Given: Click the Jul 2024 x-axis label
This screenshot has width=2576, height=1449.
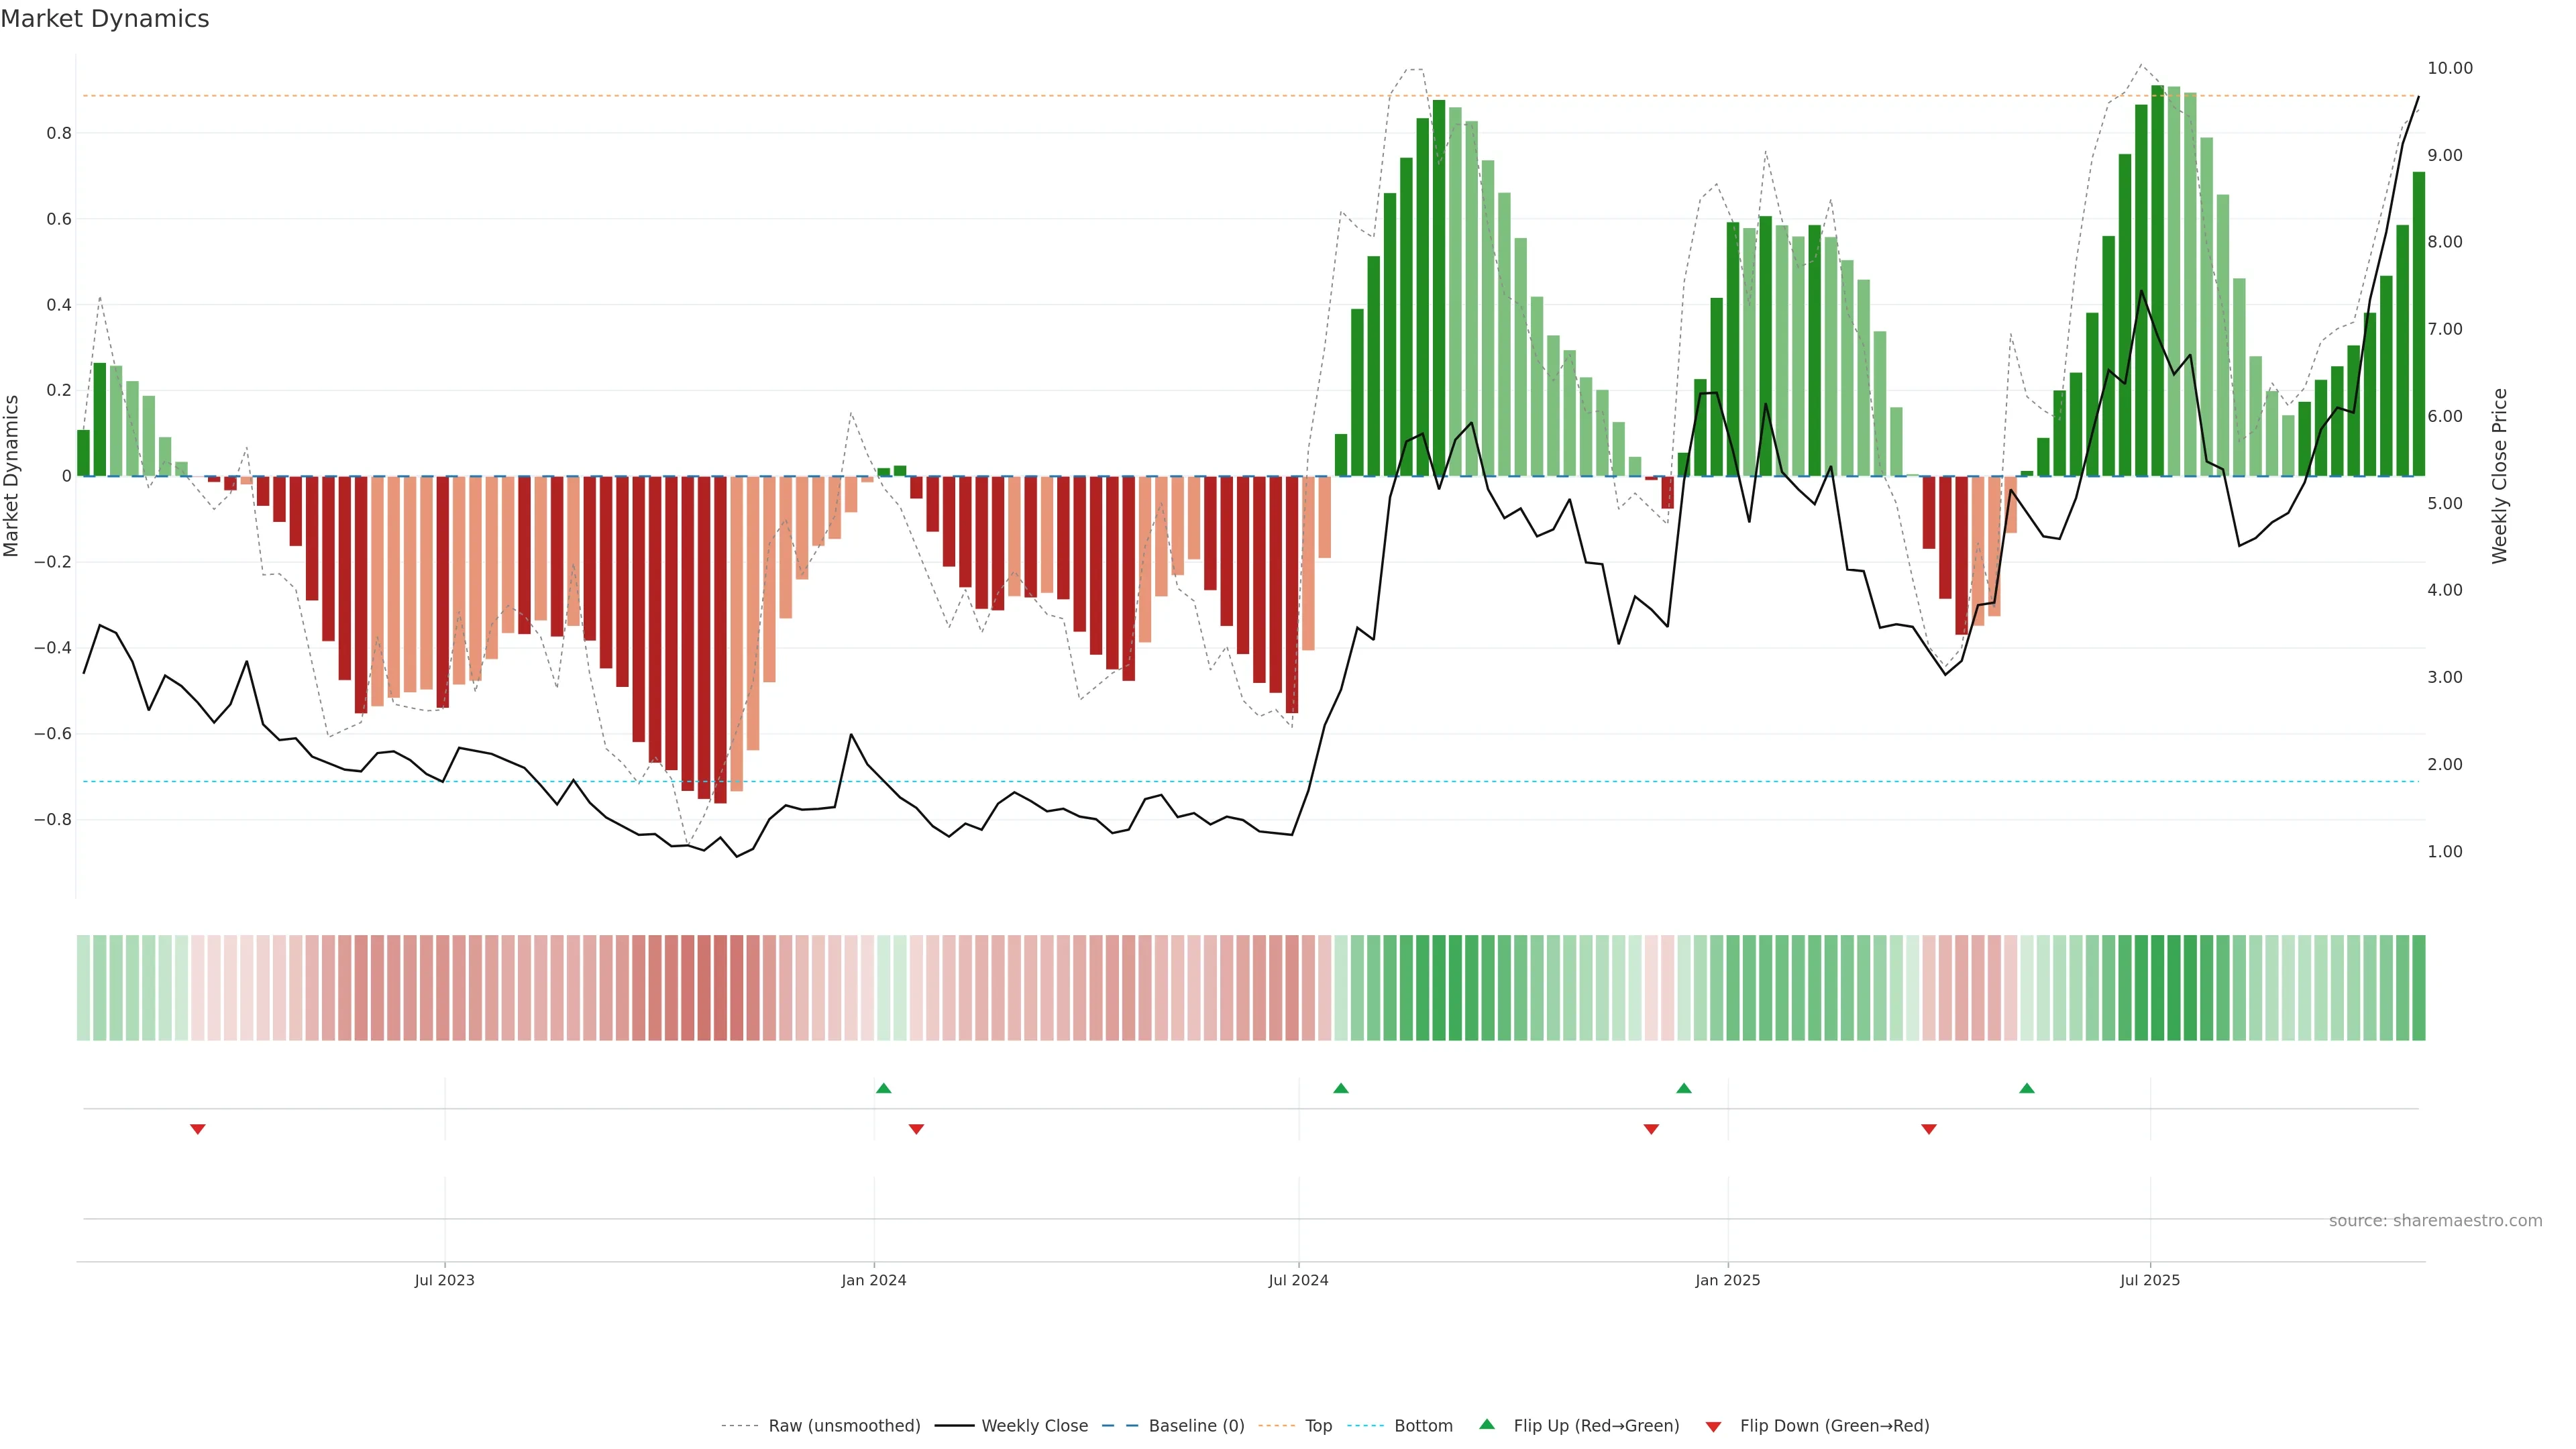Looking at the screenshot, I should click(x=1298, y=1280).
